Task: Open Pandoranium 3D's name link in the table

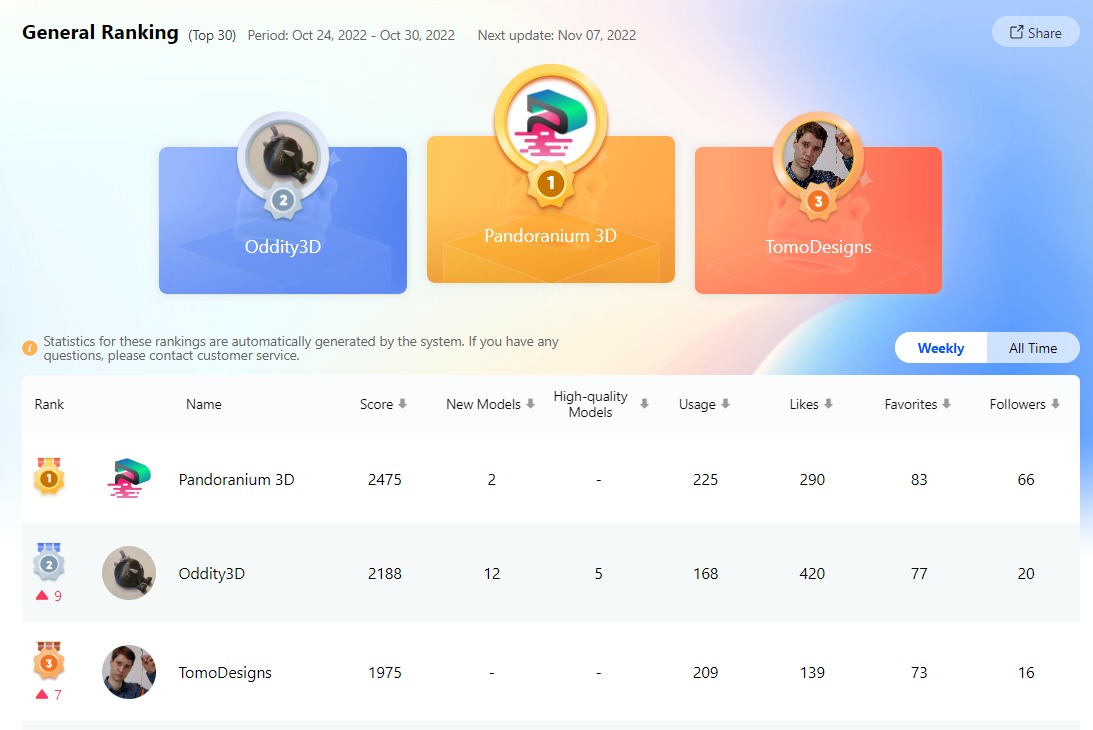Action: click(x=235, y=479)
